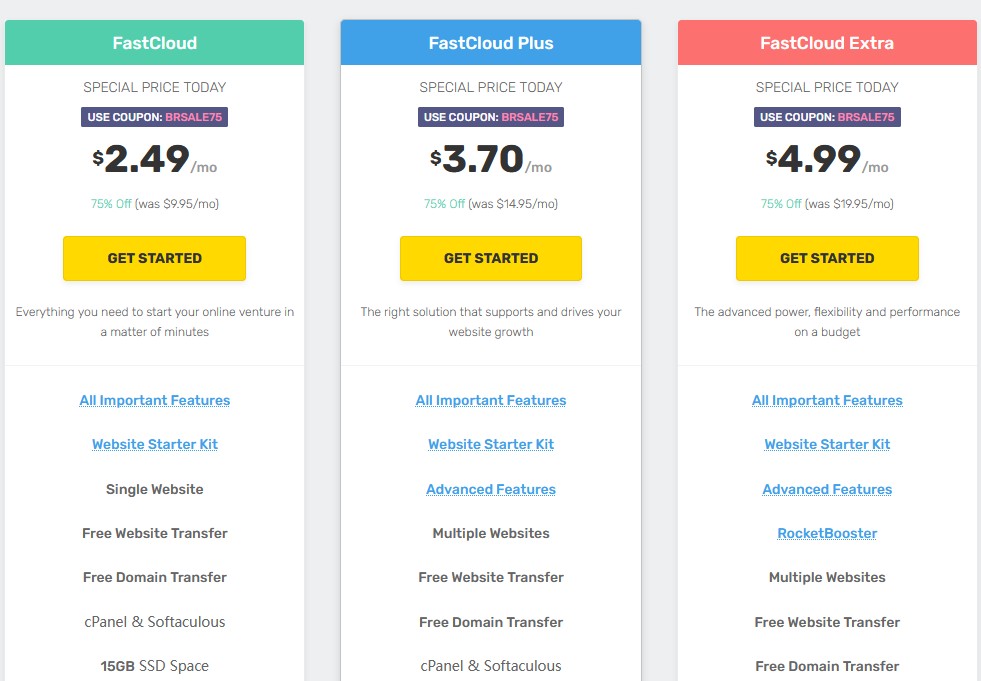
Task: Click GET STARTED under FastCloud Plus plan
Action: click(491, 259)
